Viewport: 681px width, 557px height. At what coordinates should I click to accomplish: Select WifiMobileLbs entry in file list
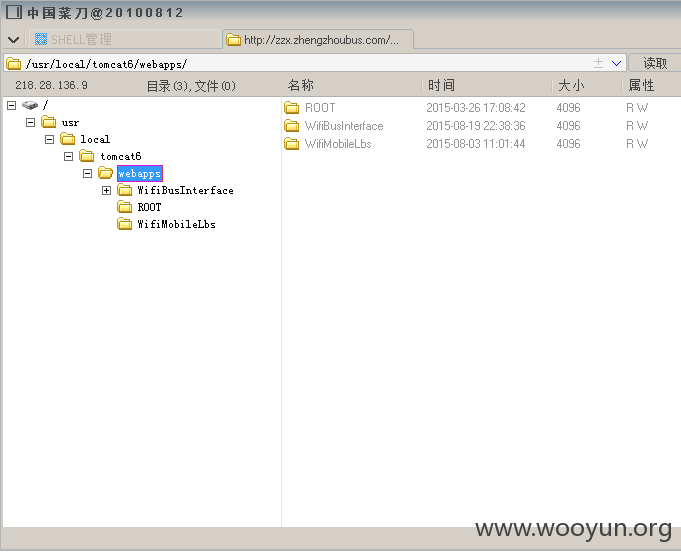[x=338, y=144]
